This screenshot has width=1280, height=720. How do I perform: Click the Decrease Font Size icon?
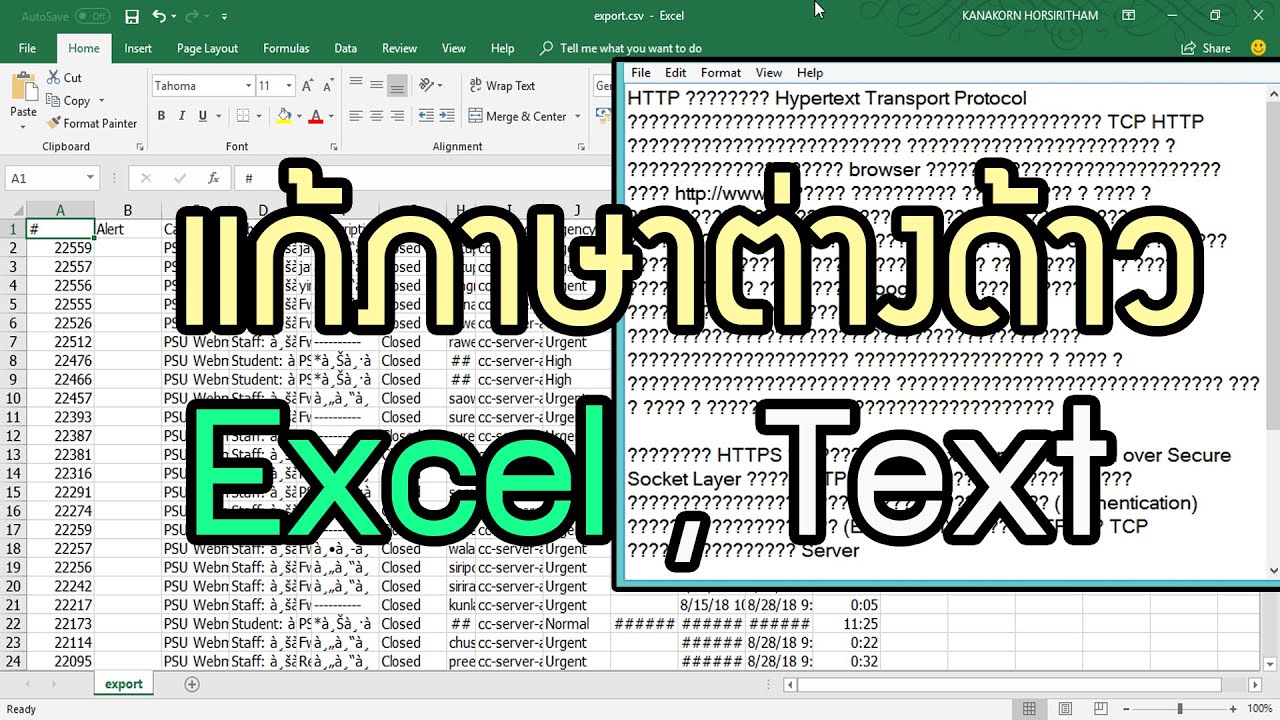(x=327, y=86)
